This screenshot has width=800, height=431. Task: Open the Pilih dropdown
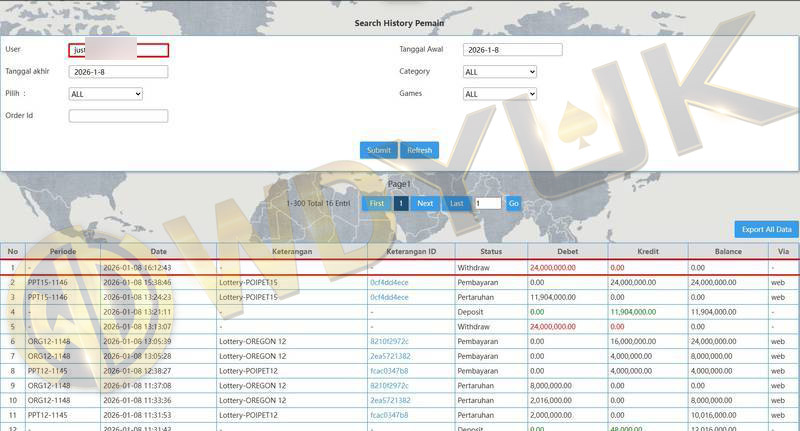click(106, 94)
